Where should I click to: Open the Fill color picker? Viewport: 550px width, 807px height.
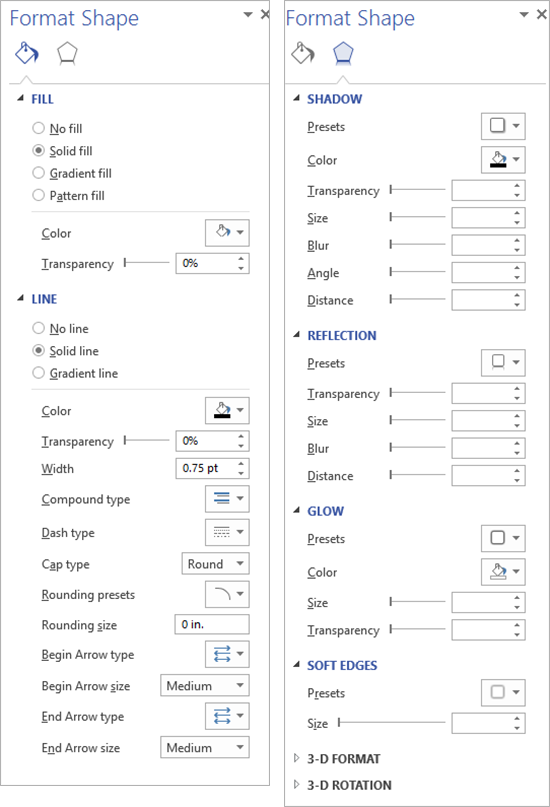[x=227, y=233]
